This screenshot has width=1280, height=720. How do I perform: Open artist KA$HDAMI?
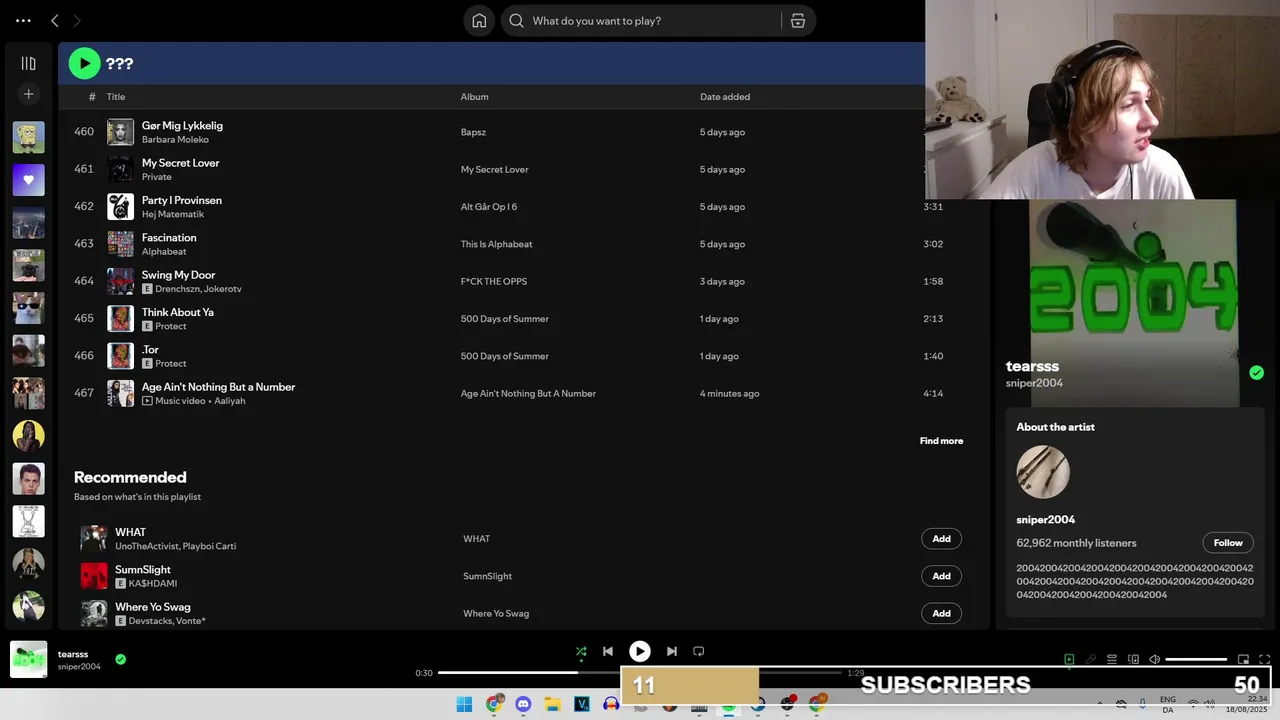coord(152,583)
